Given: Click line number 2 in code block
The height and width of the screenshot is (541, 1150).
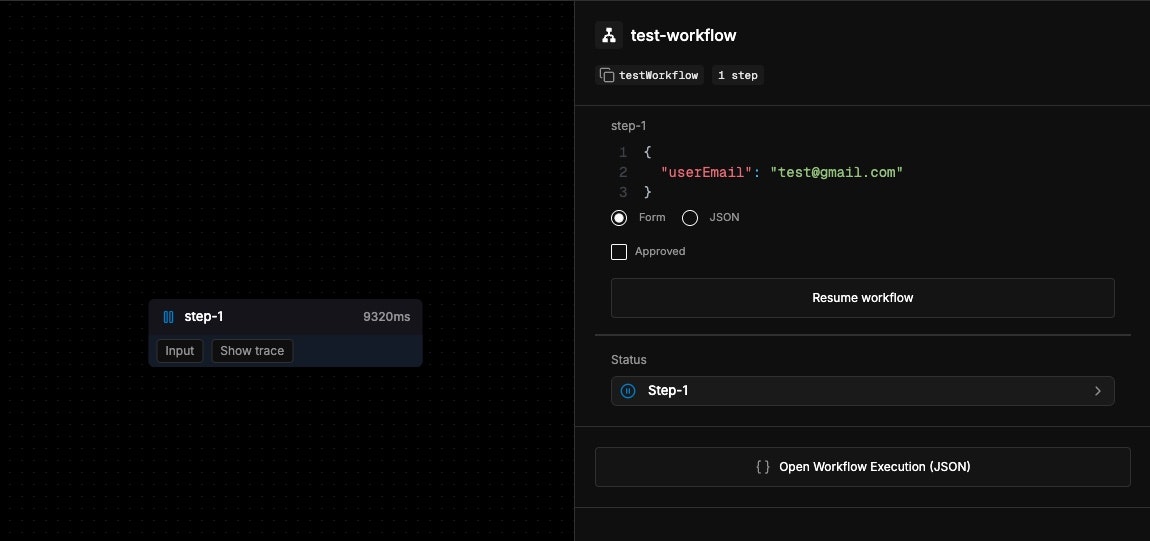Looking at the screenshot, I should click(623, 172).
